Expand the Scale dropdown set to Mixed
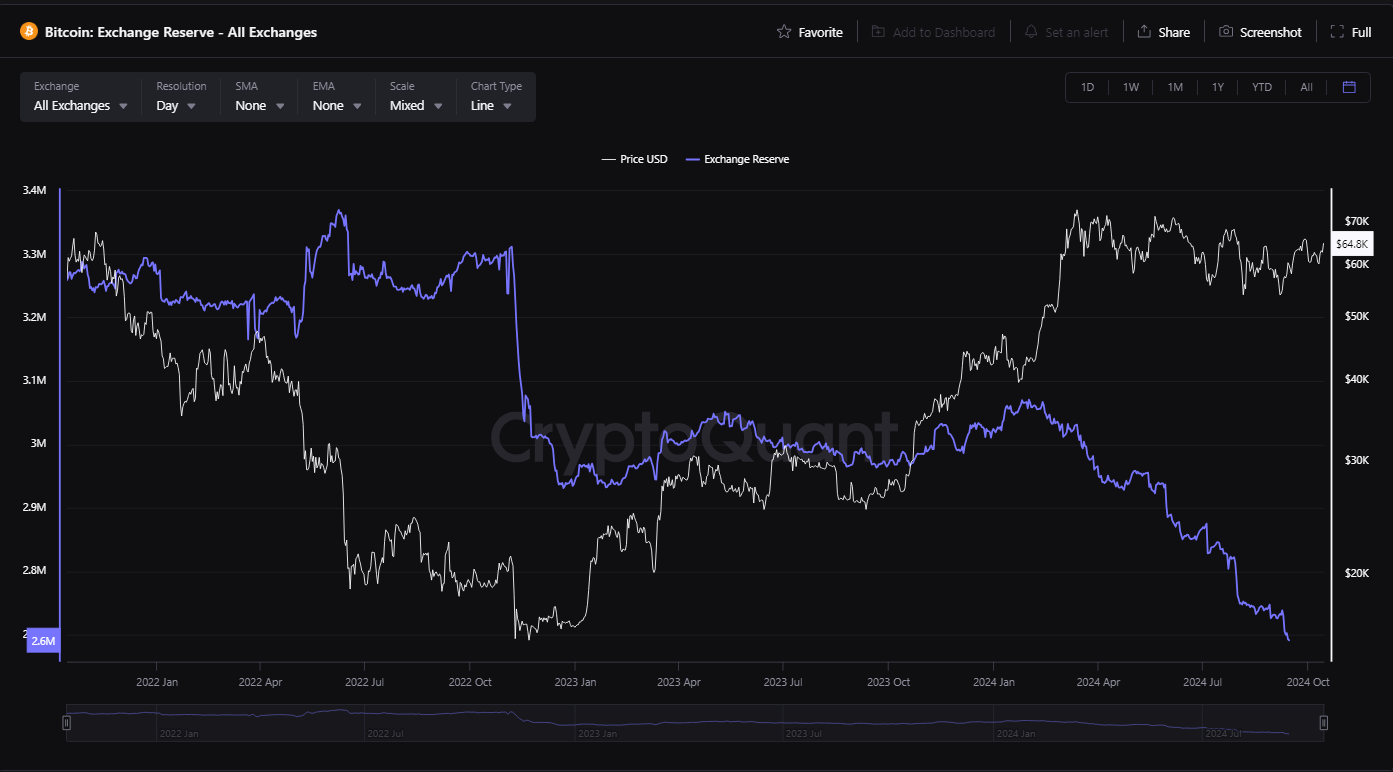The image size is (1393, 772). pyautogui.click(x=416, y=105)
